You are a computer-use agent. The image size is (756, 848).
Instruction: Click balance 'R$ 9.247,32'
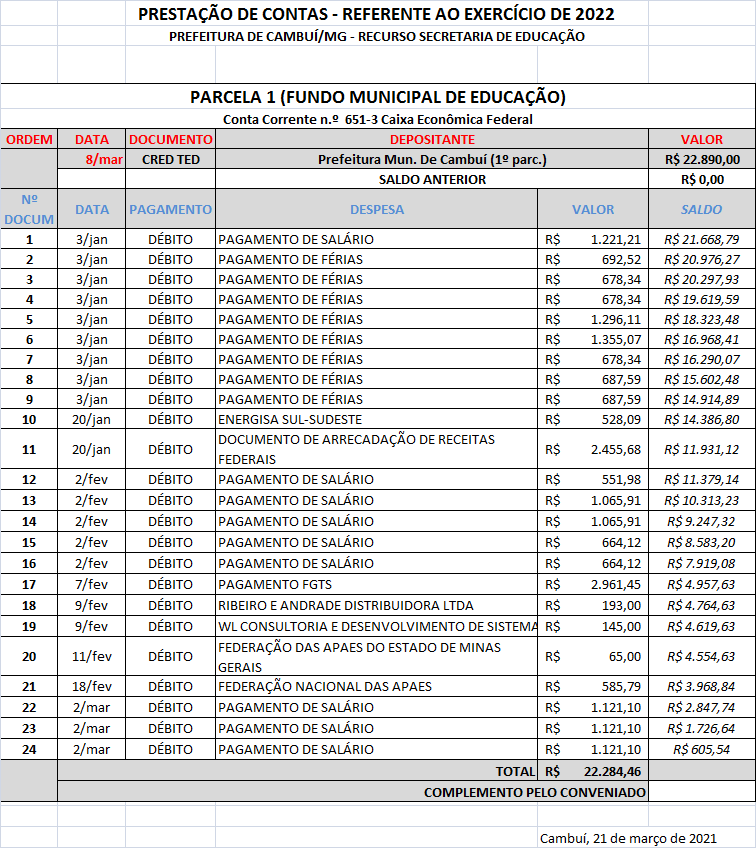pyautogui.click(x=702, y=521)
